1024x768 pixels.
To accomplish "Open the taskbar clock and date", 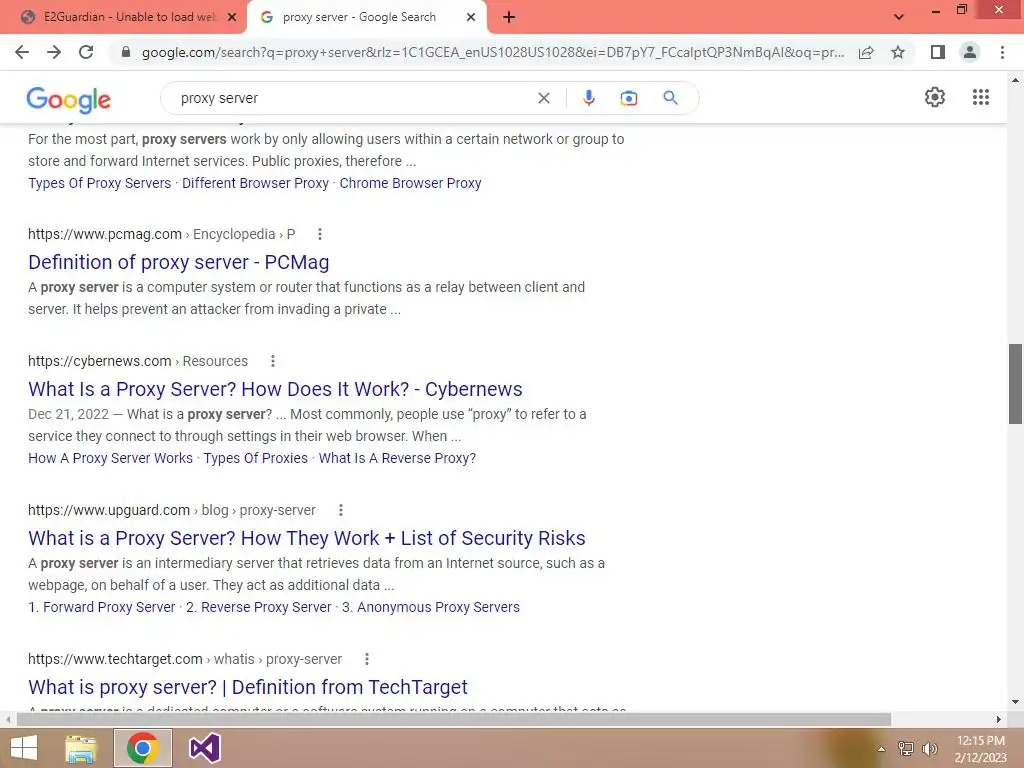I will click(980, 749).
